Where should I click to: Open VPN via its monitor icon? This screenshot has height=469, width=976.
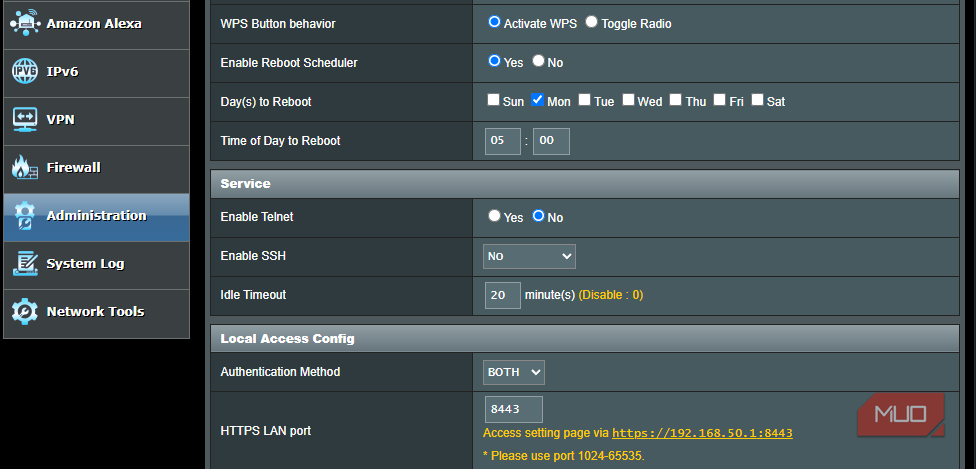[x=25, y=119]
